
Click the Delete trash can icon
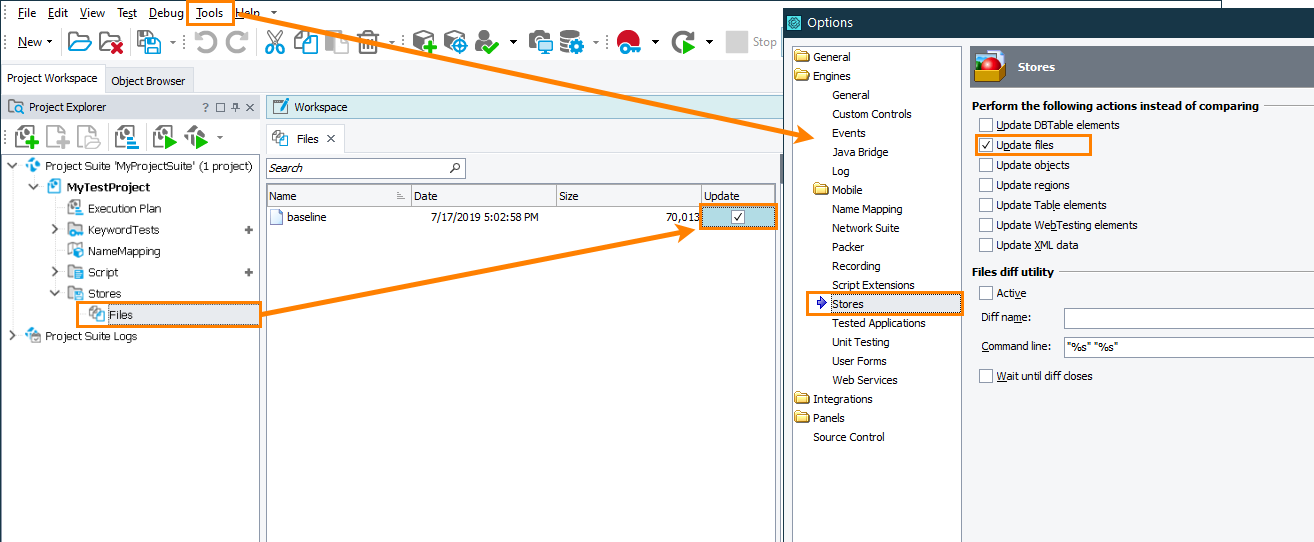click(x=368, y=42)
